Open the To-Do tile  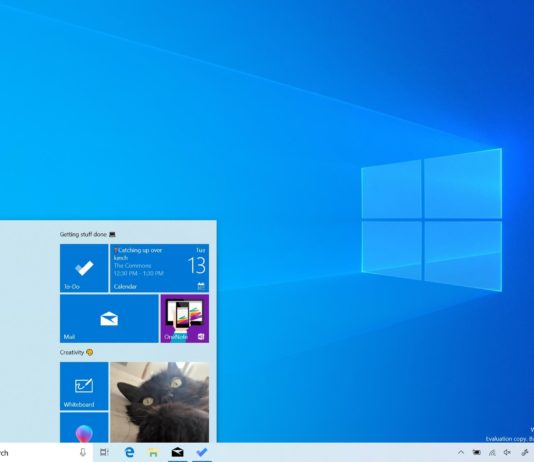point(84,268)
